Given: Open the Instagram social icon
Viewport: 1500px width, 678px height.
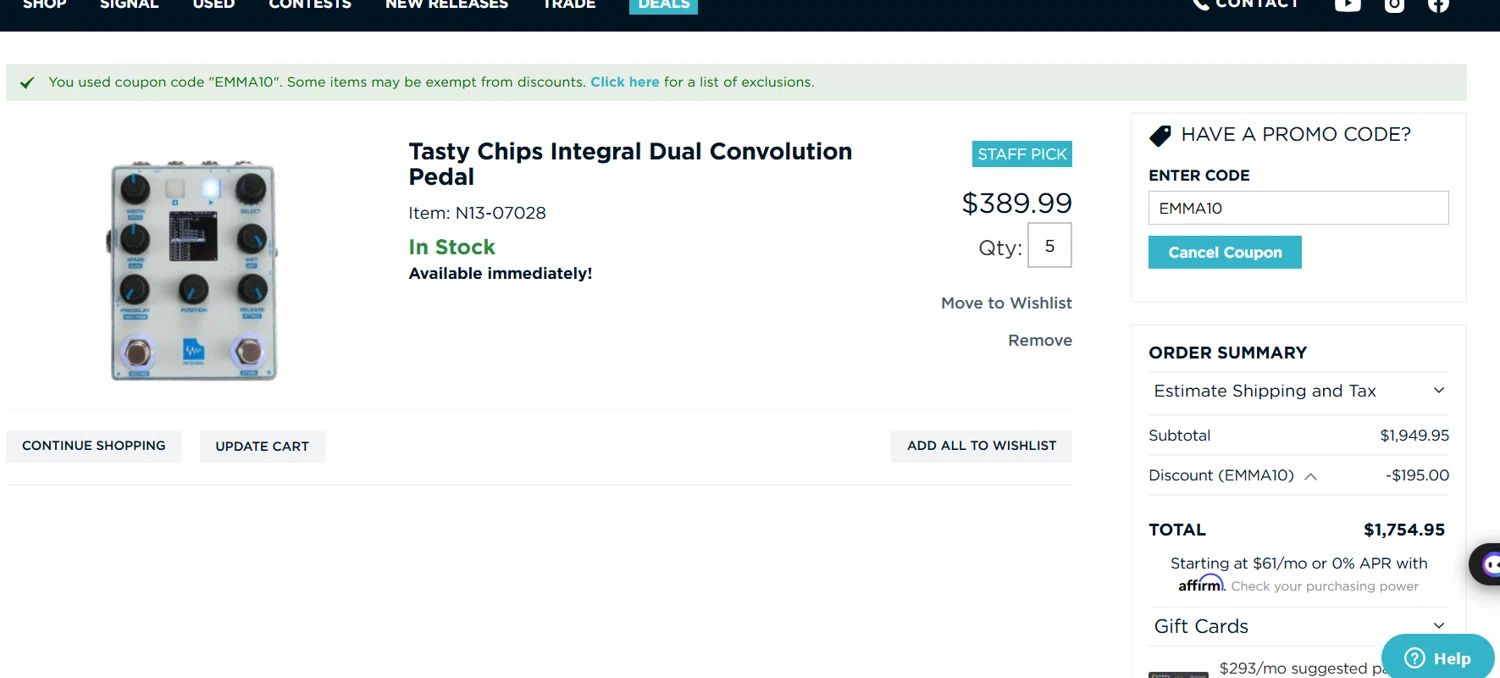Looking at the screenshot, I should 1394,5.
